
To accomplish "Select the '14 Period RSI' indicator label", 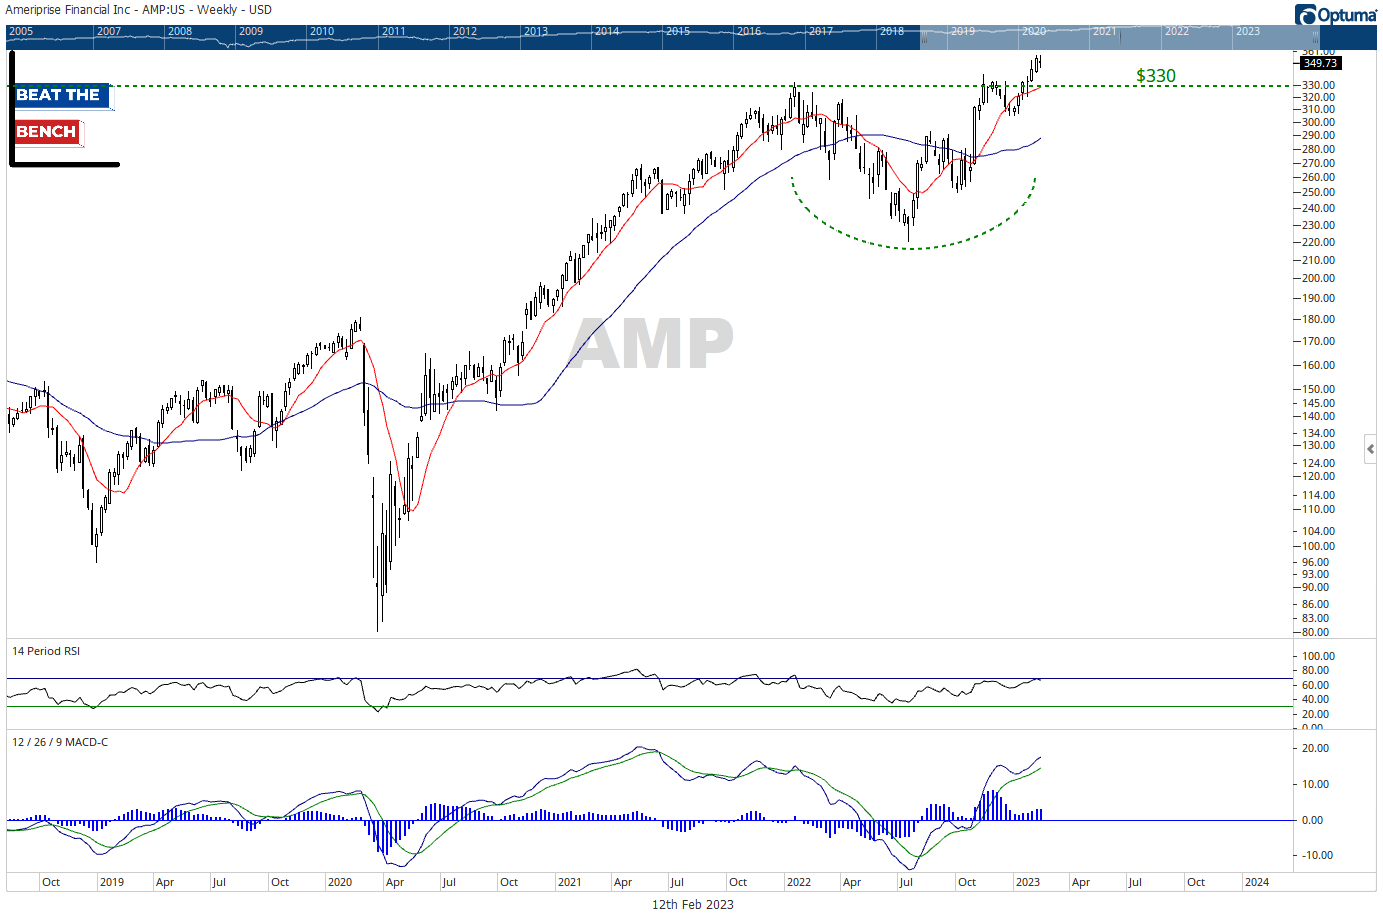I will (46, 651).
